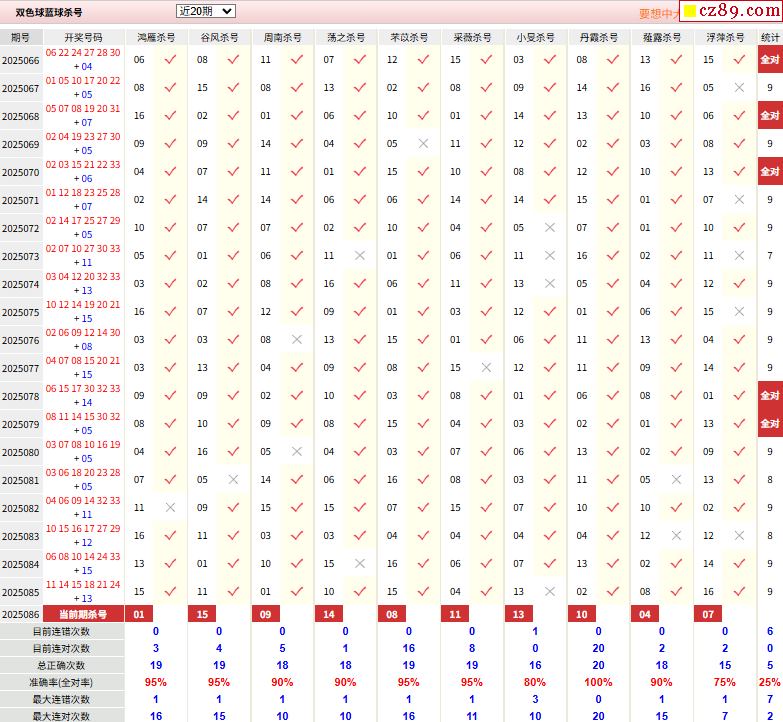Screen dimensions: 783x722
Task: Click the gray X in row 2025085 小旻 column
Action: coord(550,591)
